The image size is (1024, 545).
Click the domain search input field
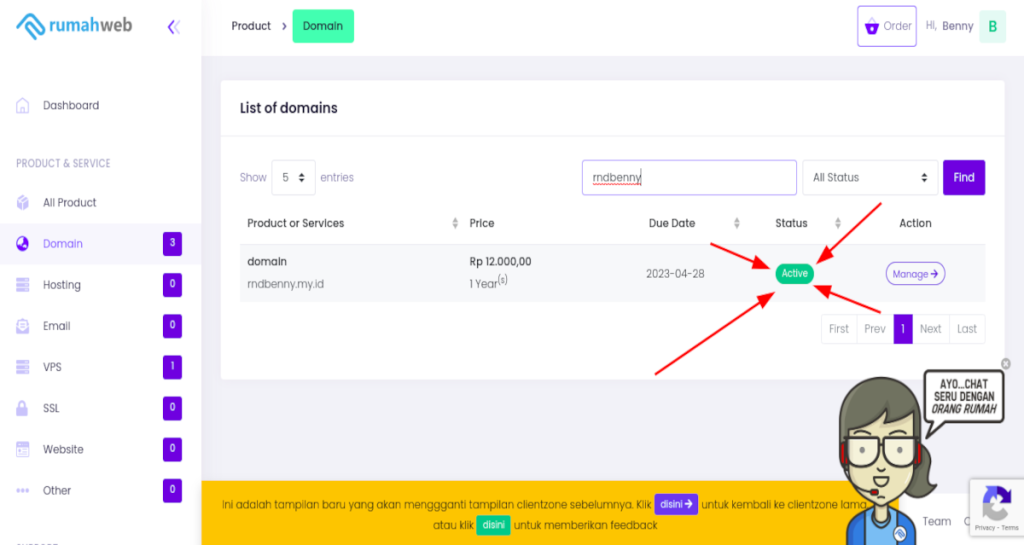(689, 178)
